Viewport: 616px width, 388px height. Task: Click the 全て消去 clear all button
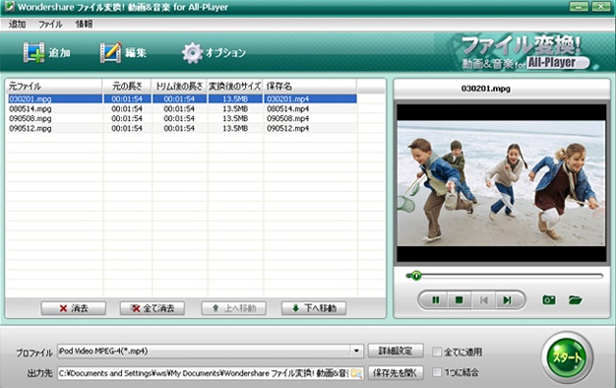coord(152,308)
